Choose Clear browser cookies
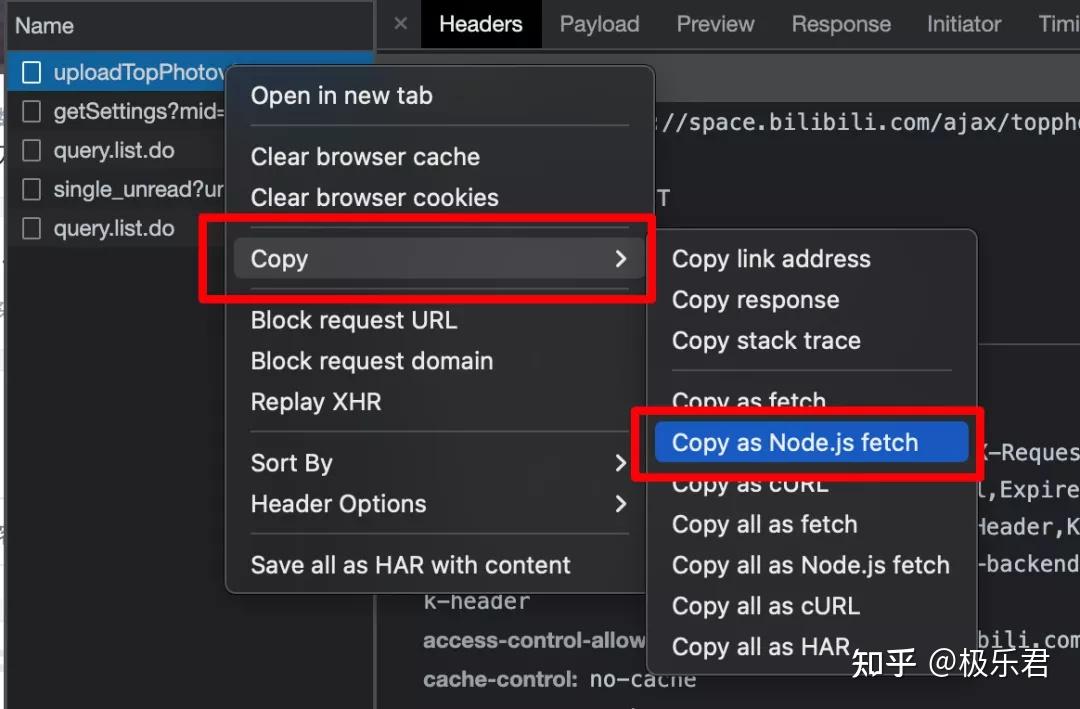Screen dimensions: 1080x709 coord(374,198)
